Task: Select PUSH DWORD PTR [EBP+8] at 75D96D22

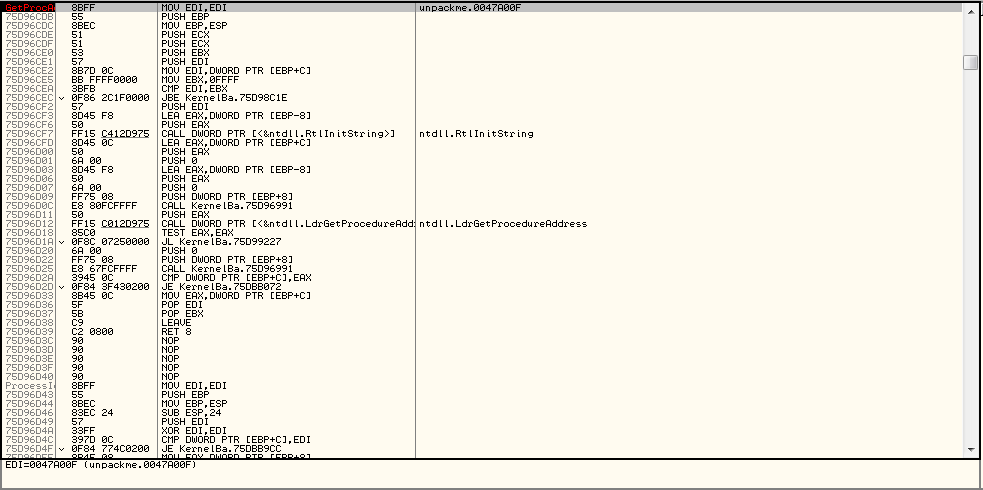Action: coord(226,259)
